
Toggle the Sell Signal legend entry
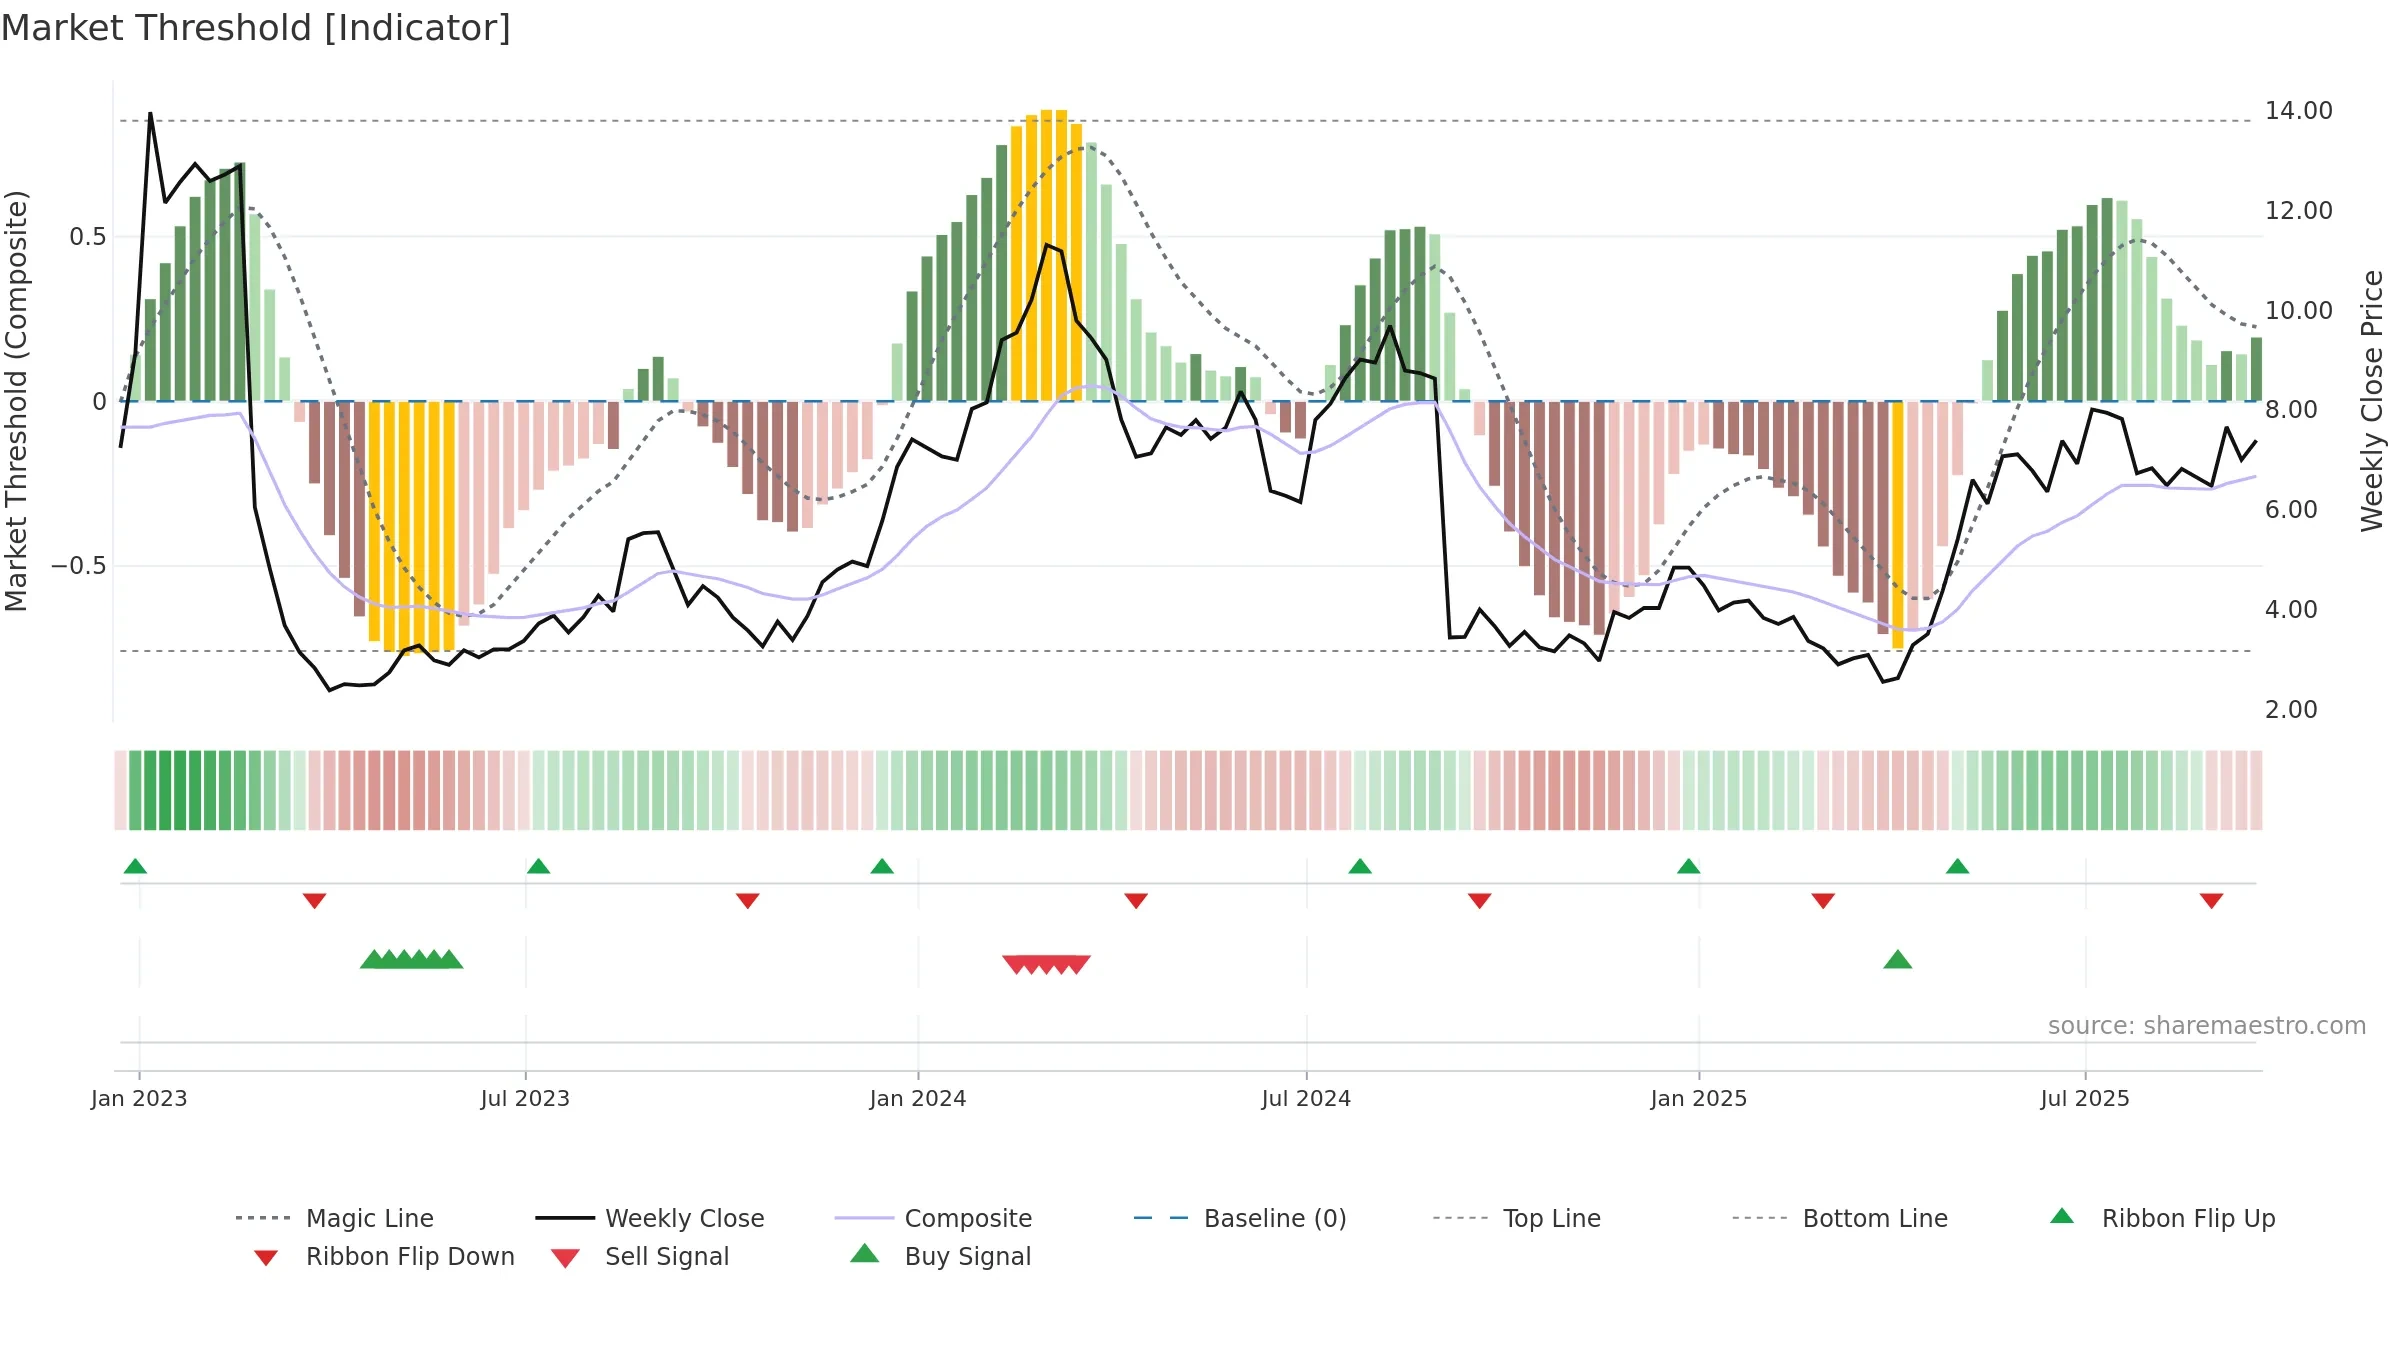(x=640, y=1256)
